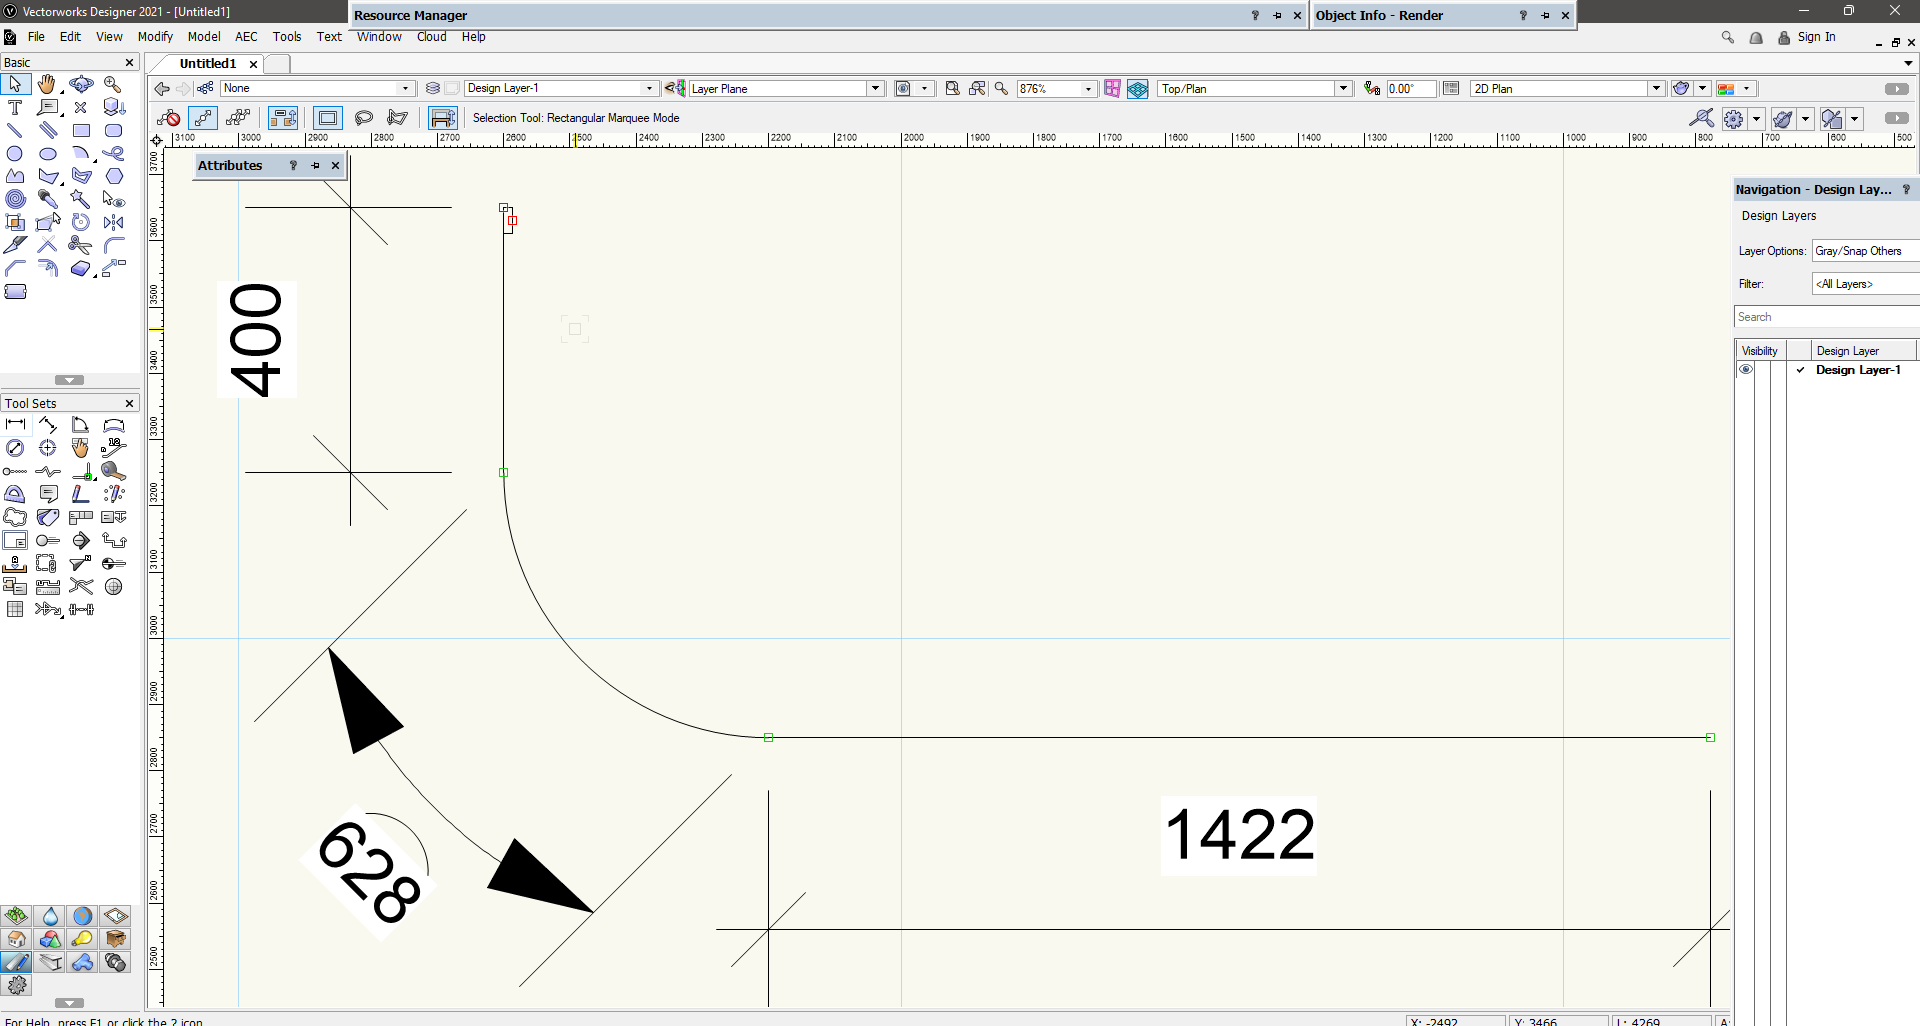Open the Modify menu

(x=155, y=37)
